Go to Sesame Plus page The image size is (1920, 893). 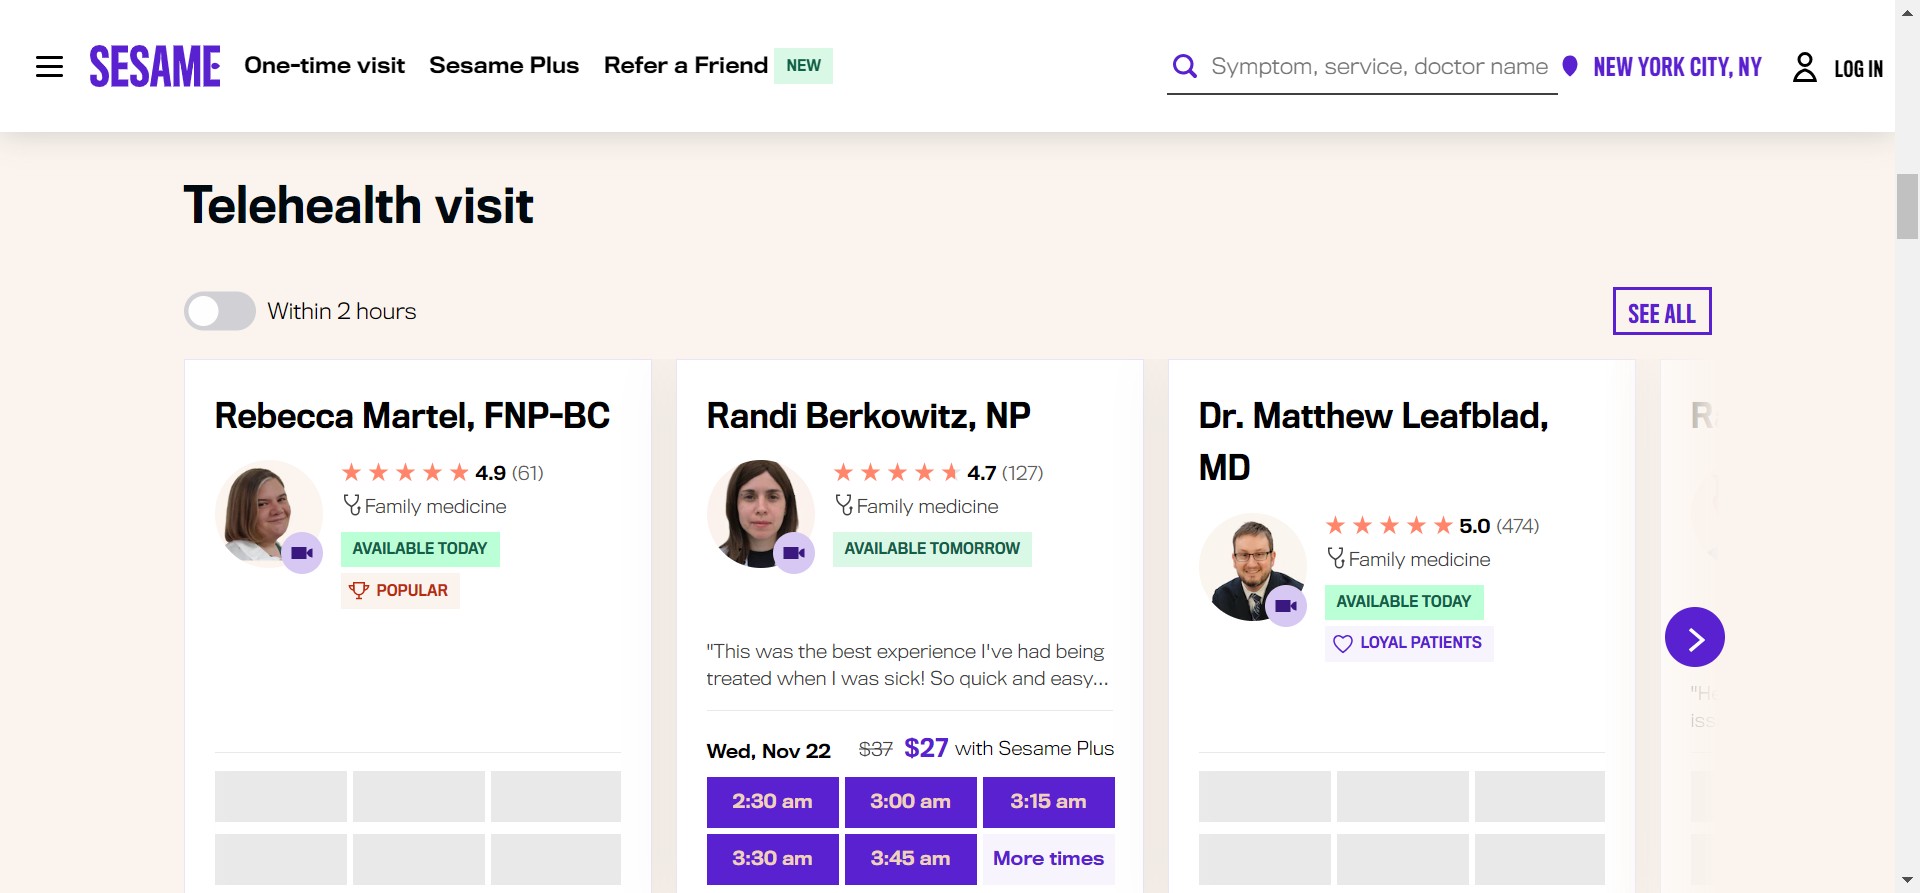click(x=504, y=65)
